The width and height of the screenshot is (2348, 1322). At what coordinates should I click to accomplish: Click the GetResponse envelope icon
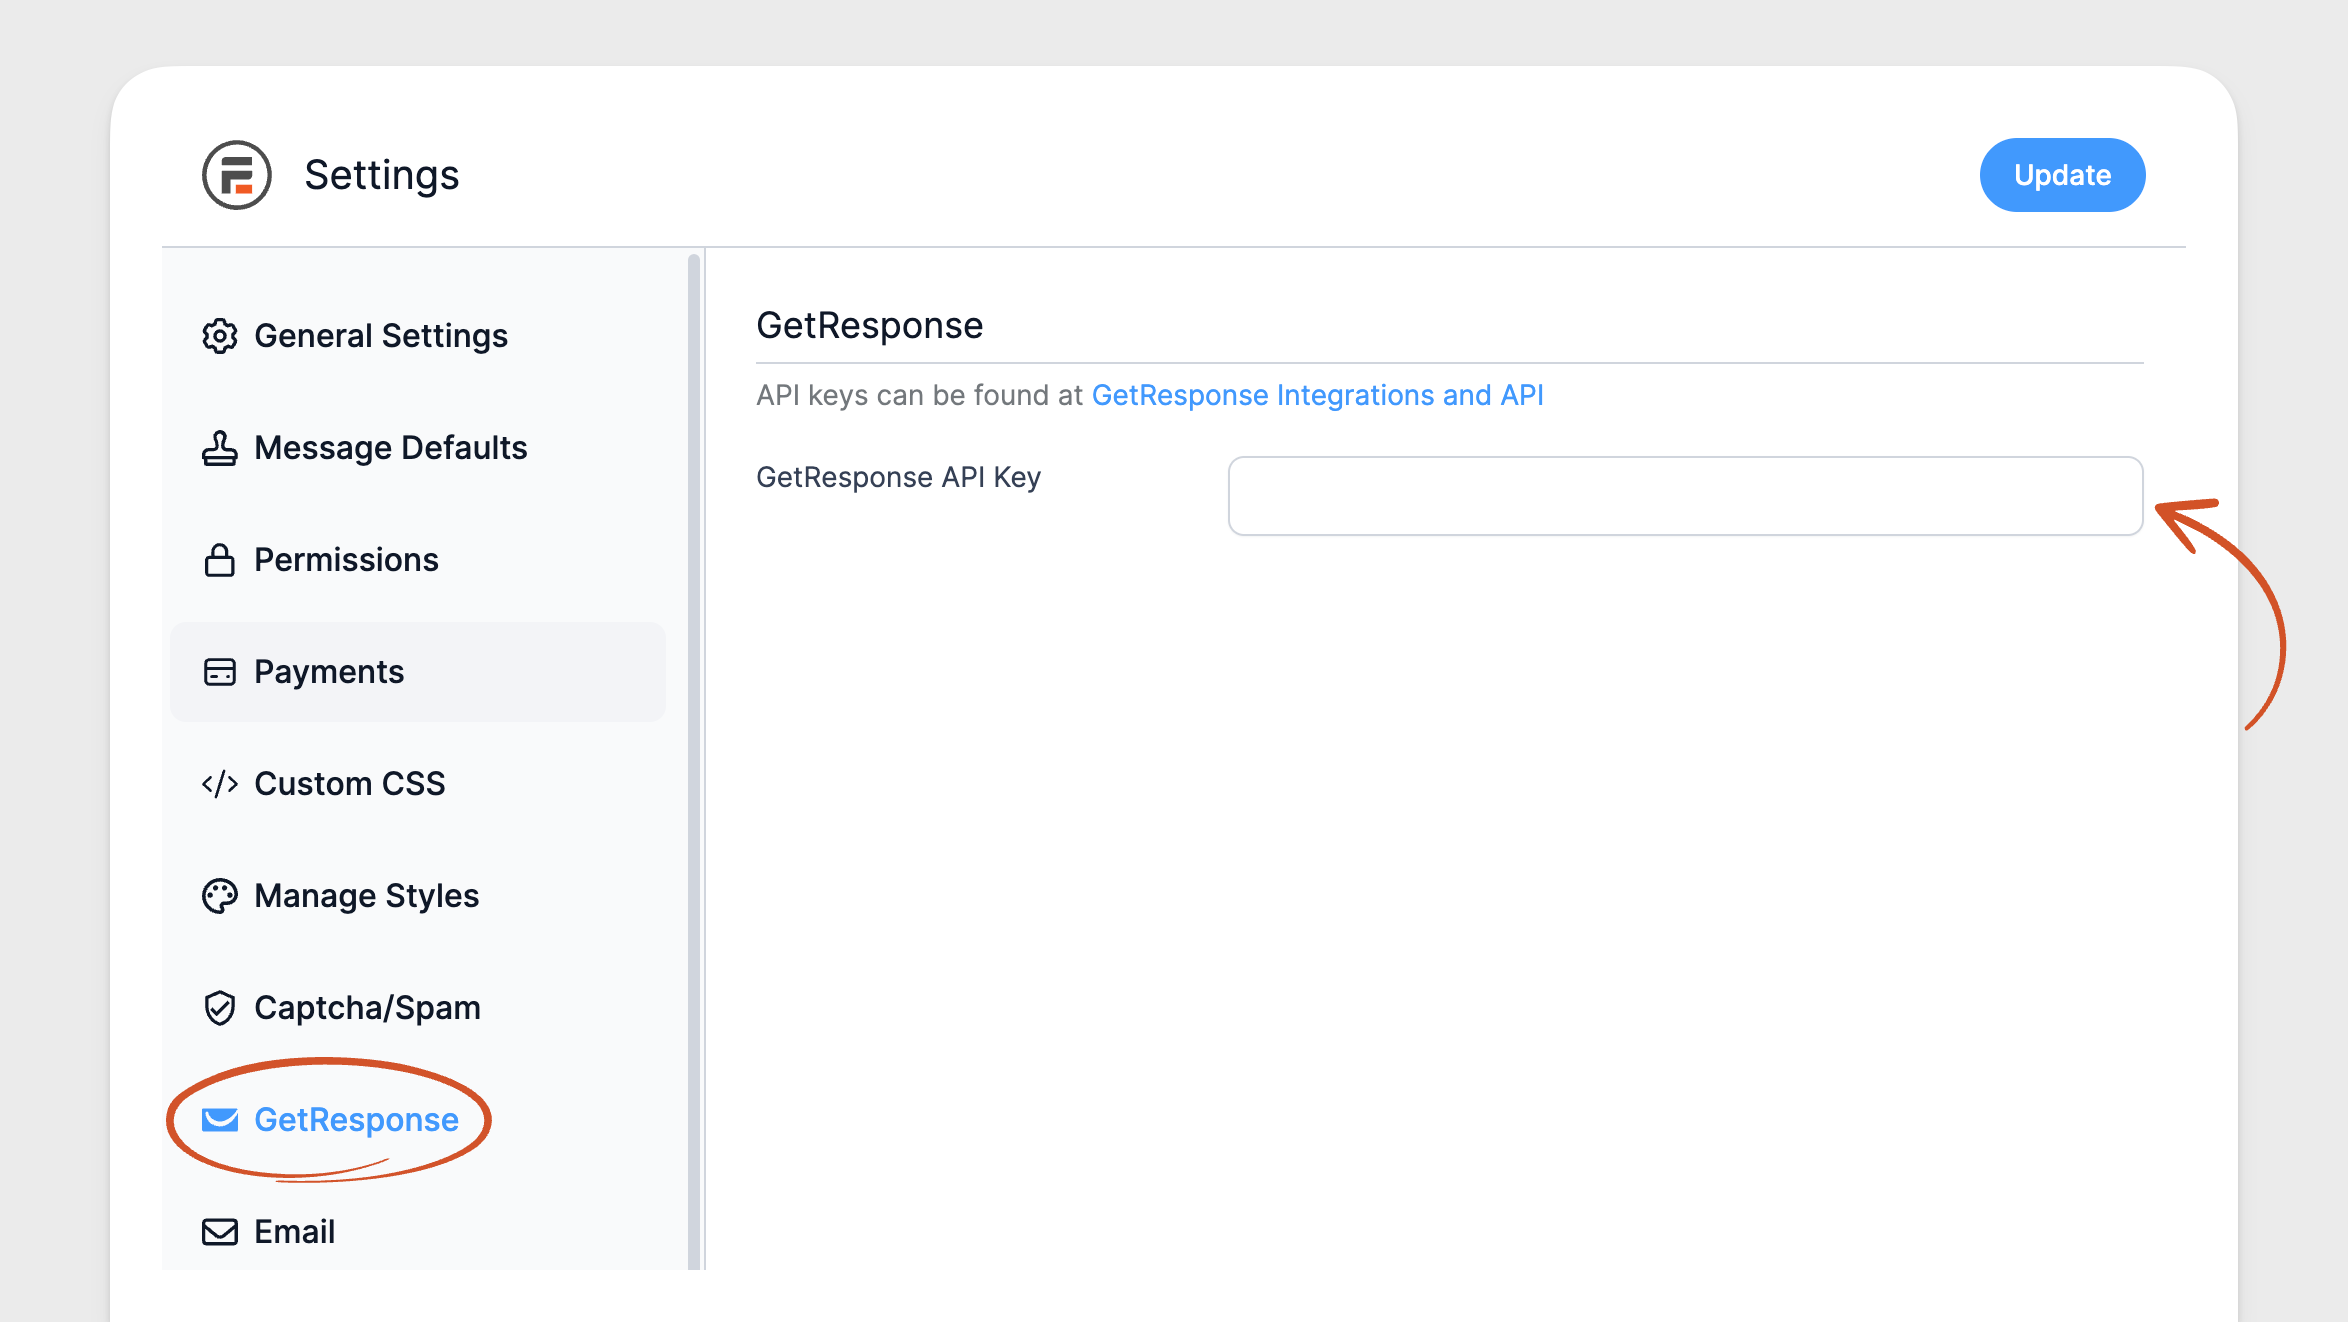point(220,1120)
